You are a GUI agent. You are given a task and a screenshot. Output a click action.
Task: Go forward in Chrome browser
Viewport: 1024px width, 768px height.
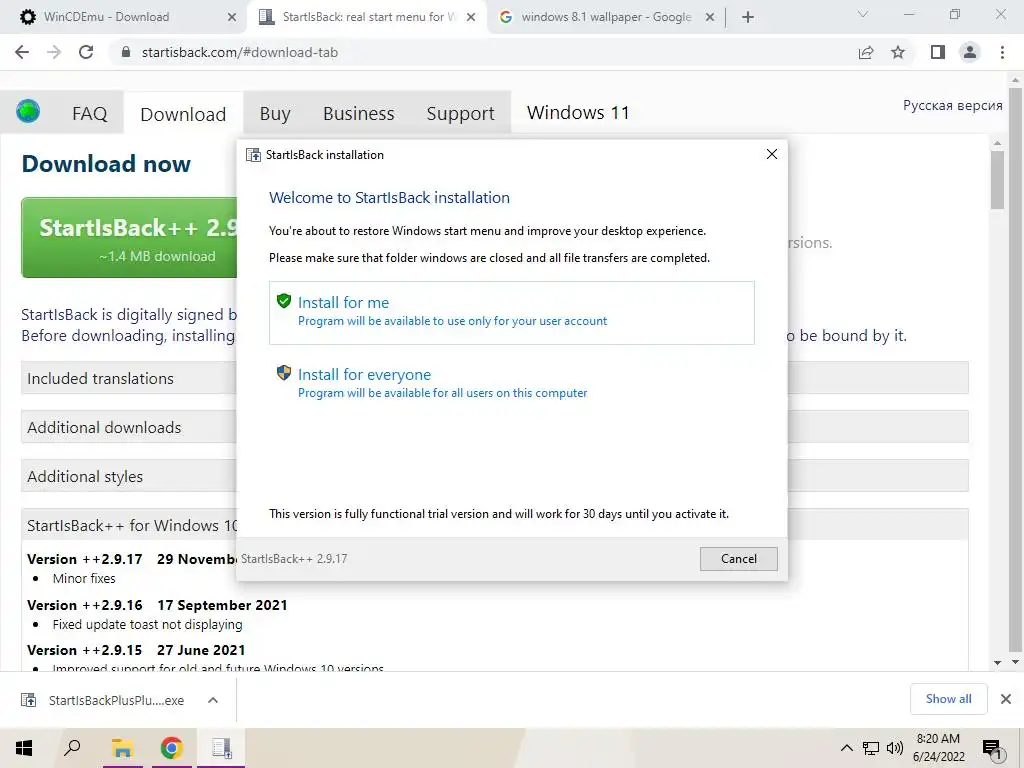click(x=54, y=52)
